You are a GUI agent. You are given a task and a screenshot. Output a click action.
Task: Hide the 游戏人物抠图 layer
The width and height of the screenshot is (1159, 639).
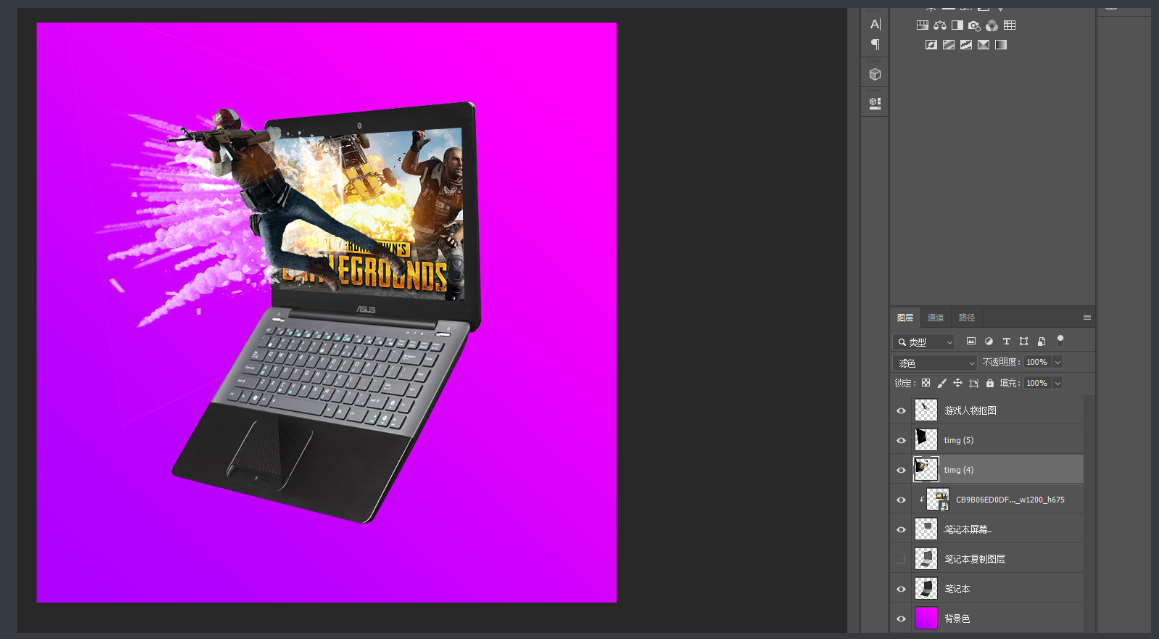(901, 410)
